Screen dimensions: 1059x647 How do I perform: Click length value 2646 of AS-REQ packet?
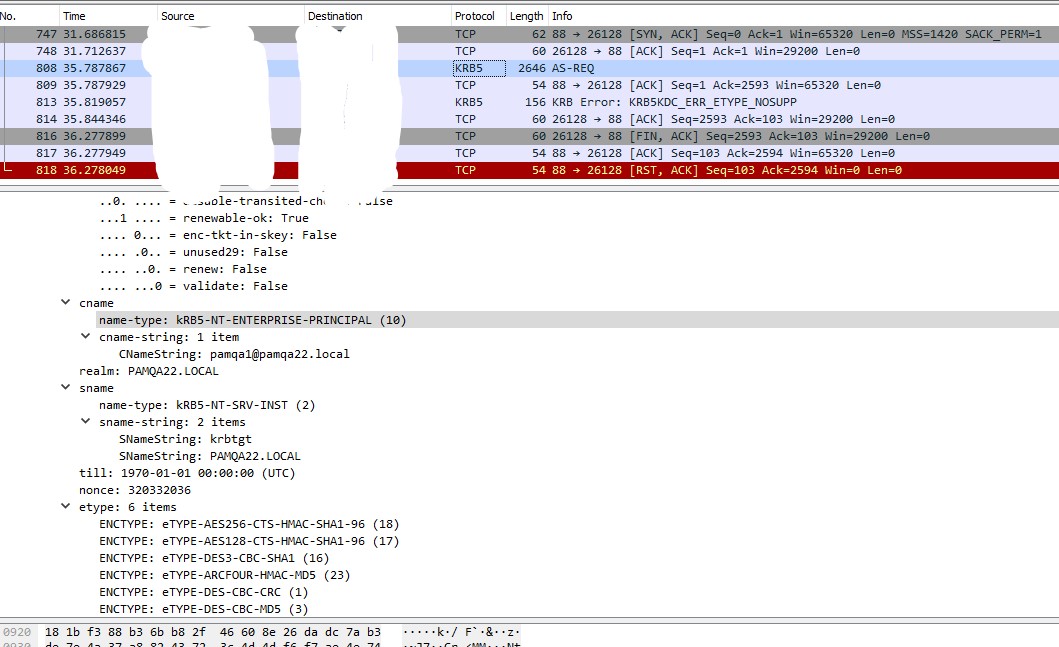point(532,68)
